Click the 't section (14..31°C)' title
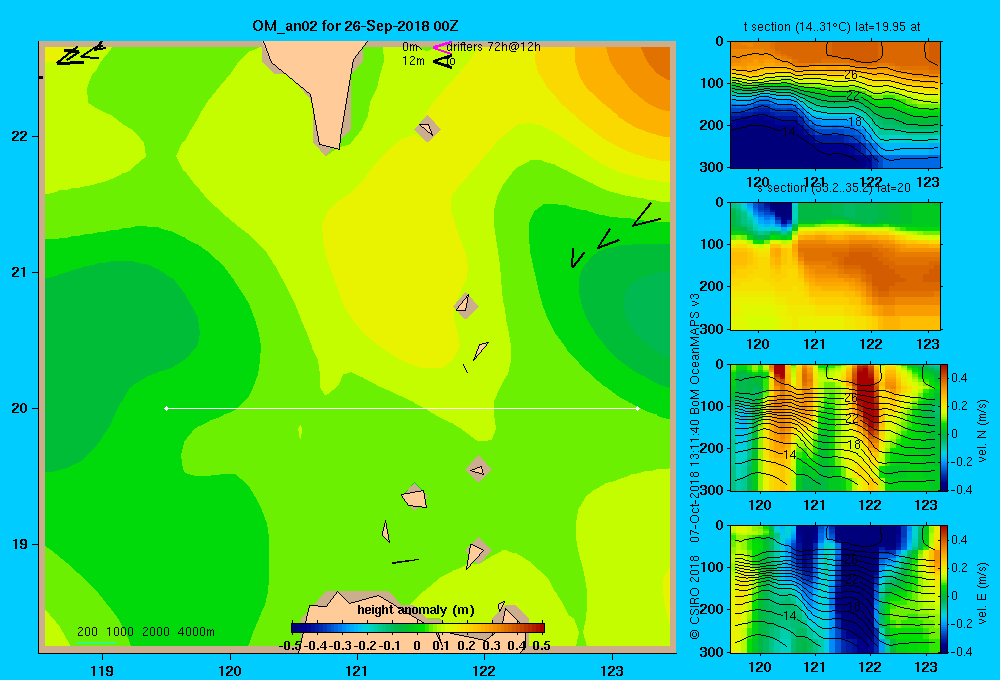Screen dimensions: 1000x680 pyautogui.click(x=832, y=27)
